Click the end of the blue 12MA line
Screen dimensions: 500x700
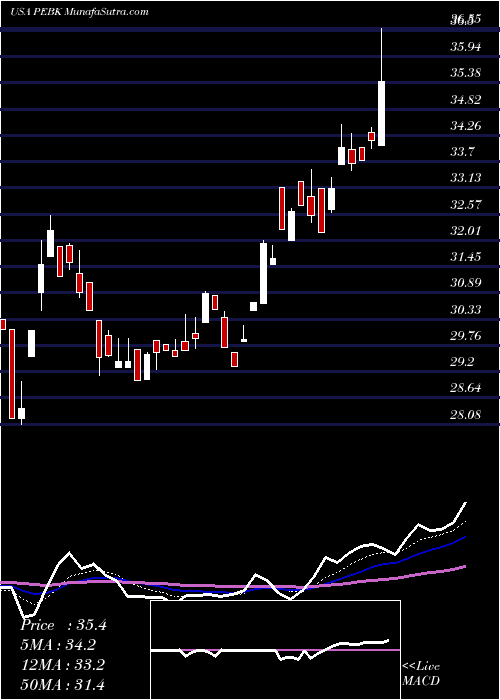tap(465, 537)
